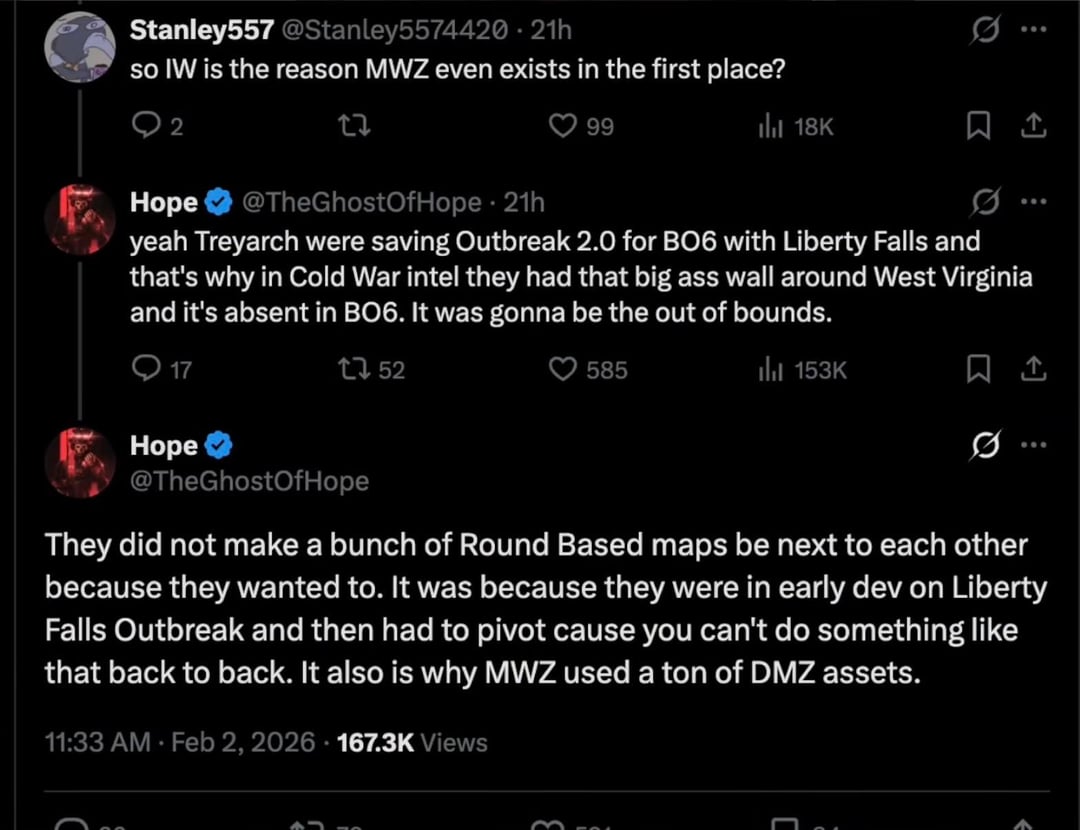Click Stanley557's profile avatar
This screenshot has width=1080, height=830.
point(81,47)
